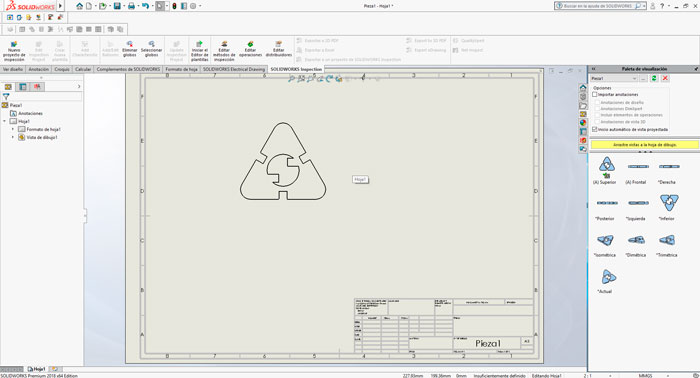Expand the SolidWorks main menu arrow
This screenshot has height=378, width=700.
(x=61, y=6)
